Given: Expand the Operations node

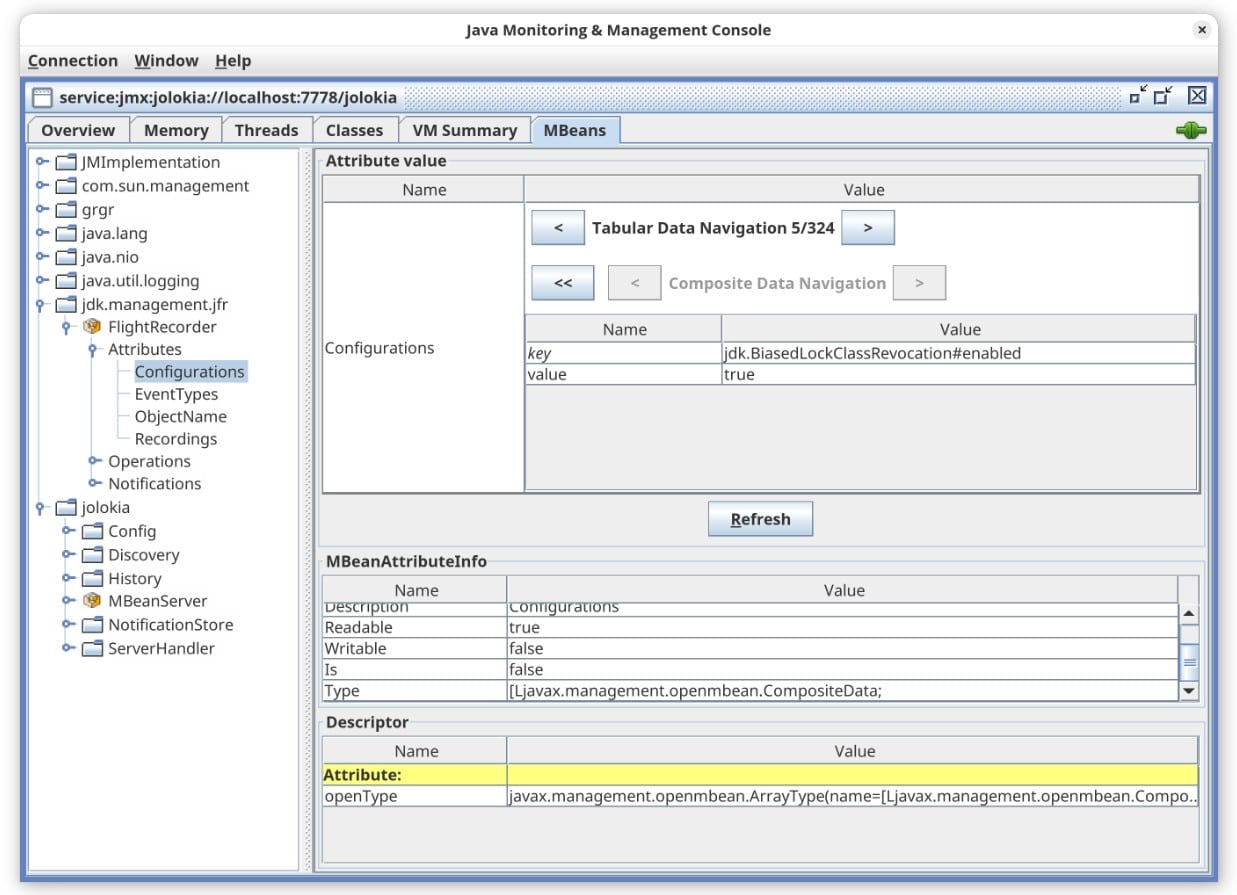Looking at the screenshot, I should click(95, 461).
